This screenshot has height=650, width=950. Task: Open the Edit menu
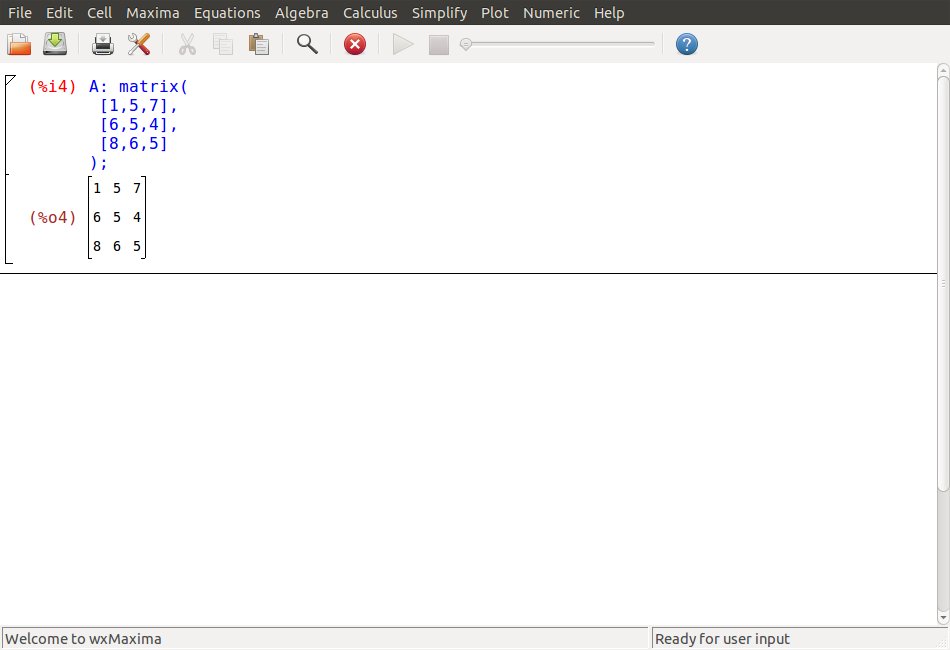point(59,13)
